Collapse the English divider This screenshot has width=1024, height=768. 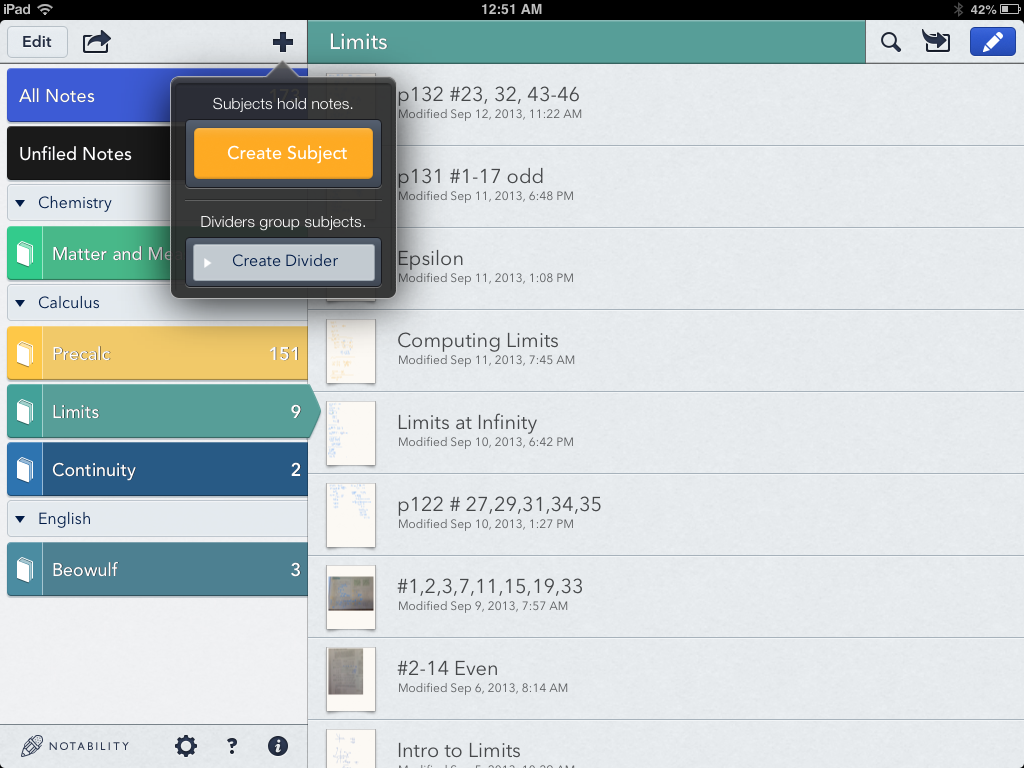point(20,519)
